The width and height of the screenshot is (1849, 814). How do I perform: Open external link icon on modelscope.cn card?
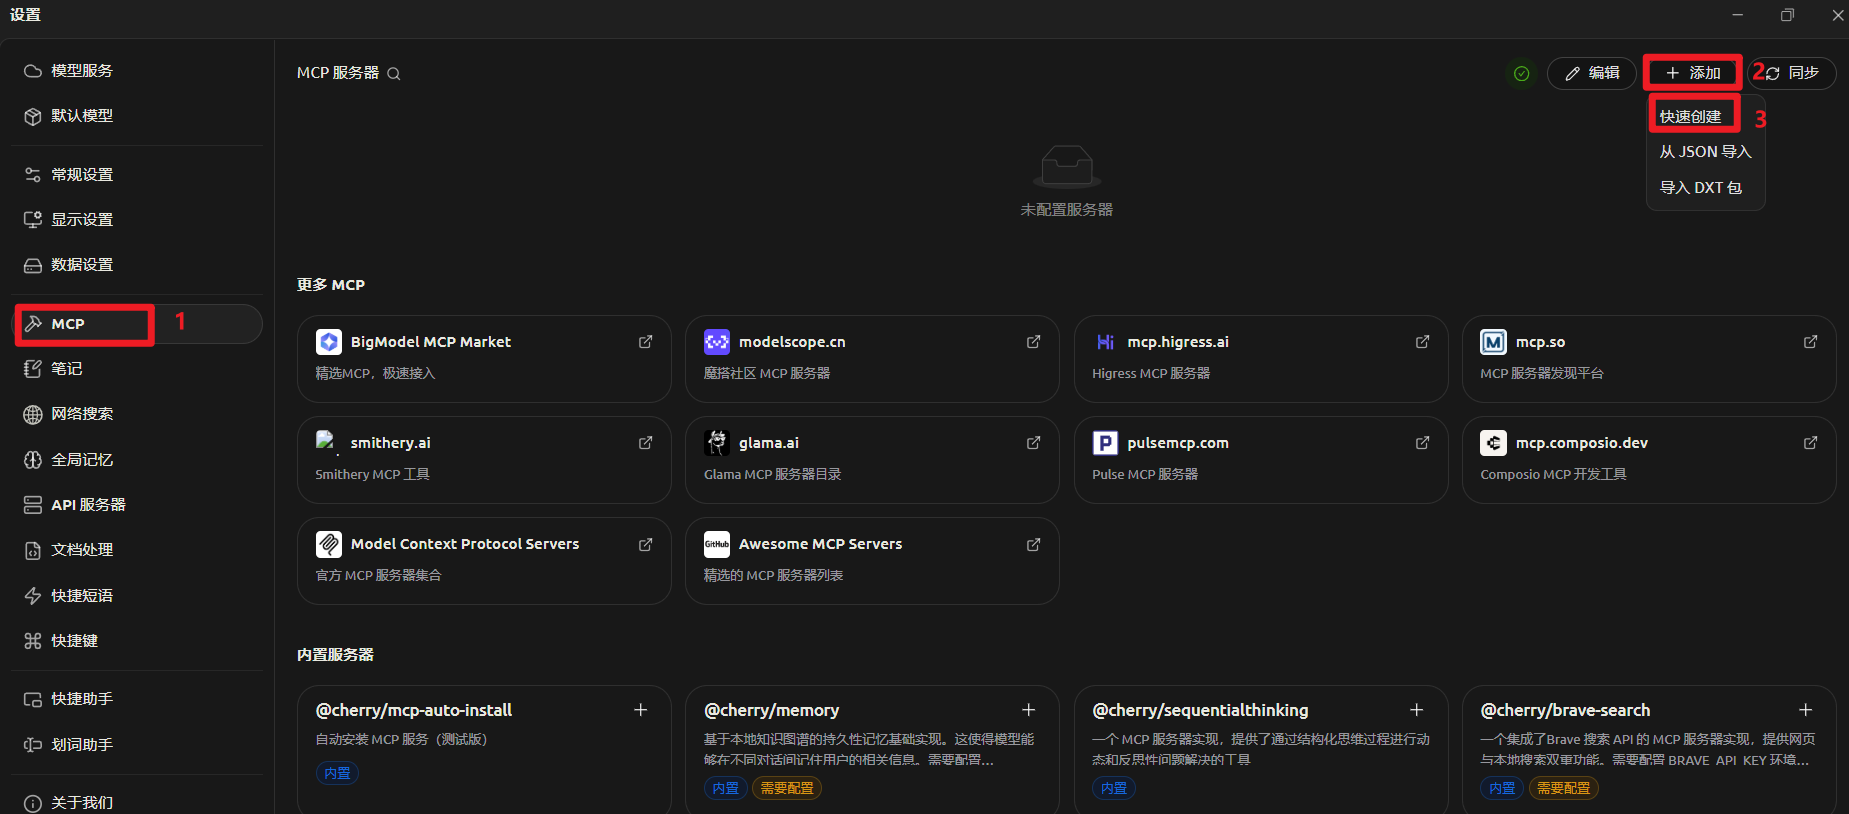pos(1034,342)
